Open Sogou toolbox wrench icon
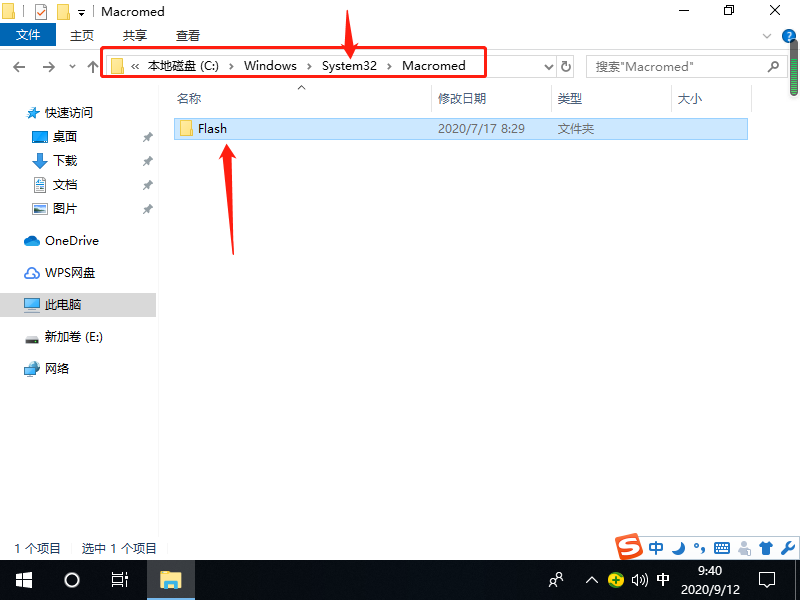800x600 pixels. pyautogui.click(x=787, y=548)
